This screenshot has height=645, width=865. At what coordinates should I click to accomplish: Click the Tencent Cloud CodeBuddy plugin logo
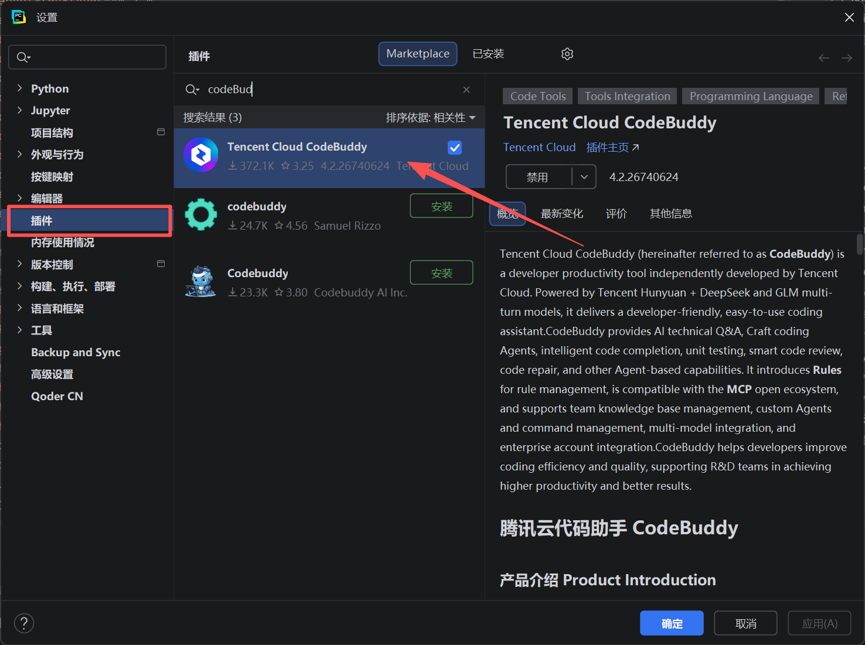click(x=201, y=155)
